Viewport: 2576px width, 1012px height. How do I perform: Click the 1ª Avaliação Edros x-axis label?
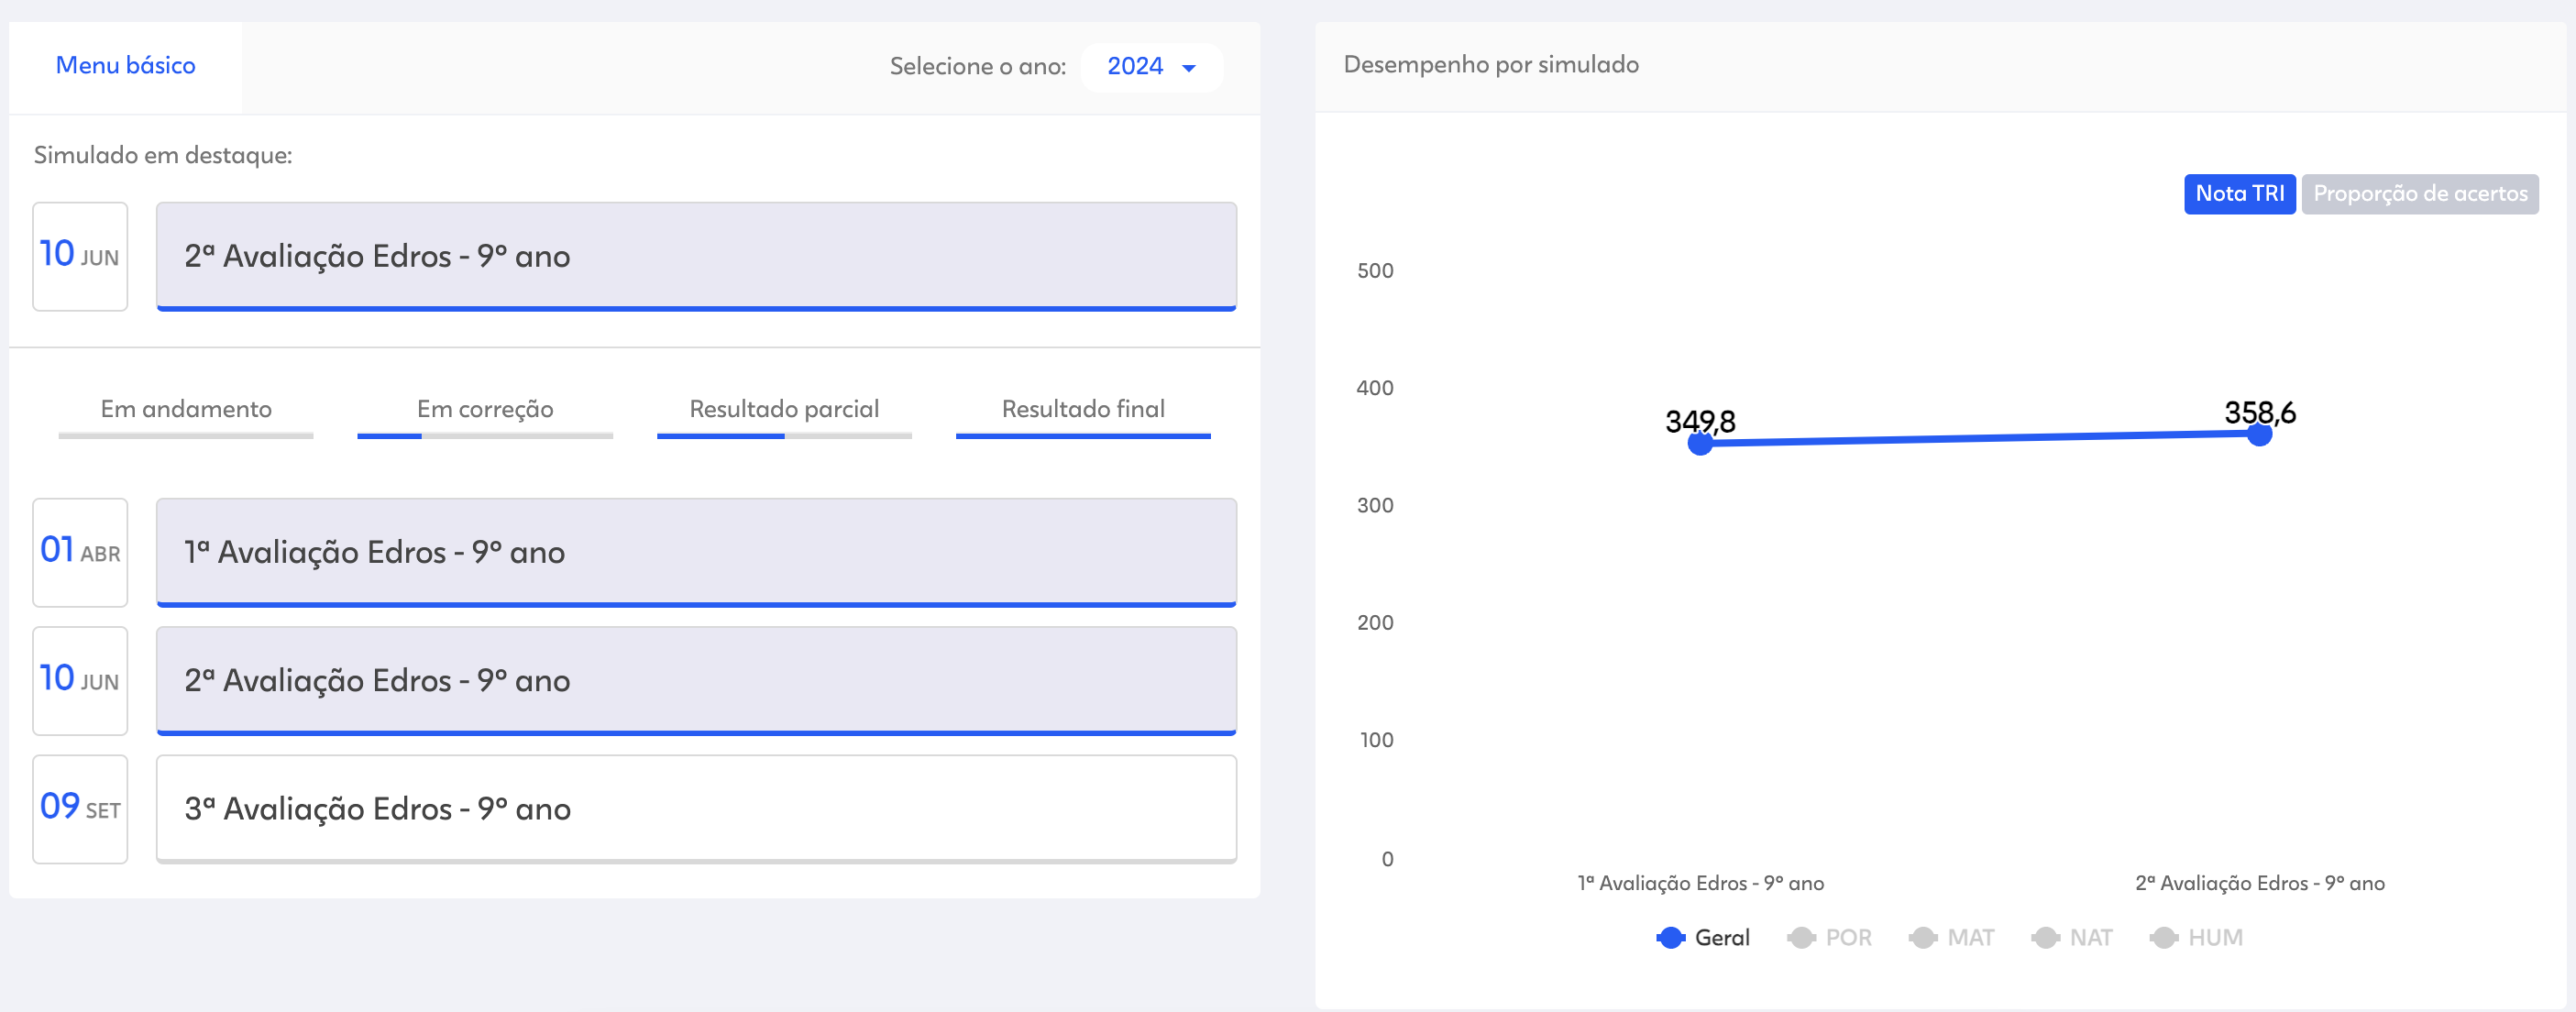[1701, 883]
